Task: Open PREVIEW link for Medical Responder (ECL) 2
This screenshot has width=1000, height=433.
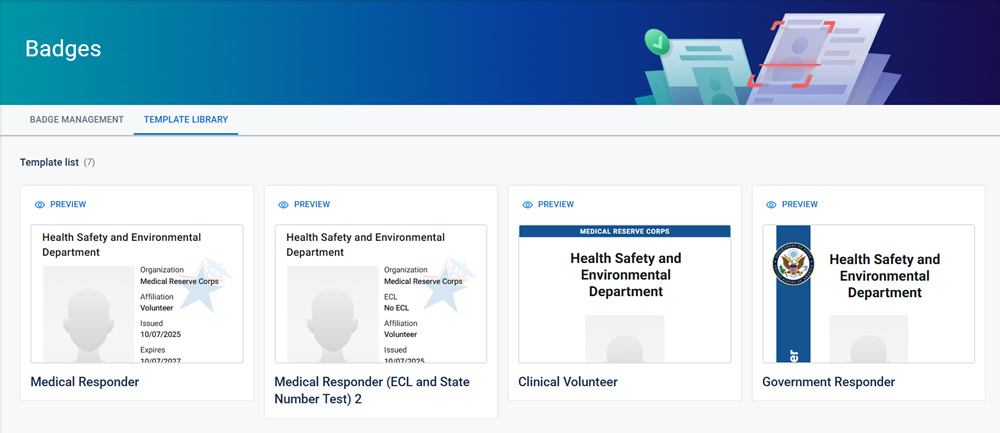Action: tap(312, 205)
